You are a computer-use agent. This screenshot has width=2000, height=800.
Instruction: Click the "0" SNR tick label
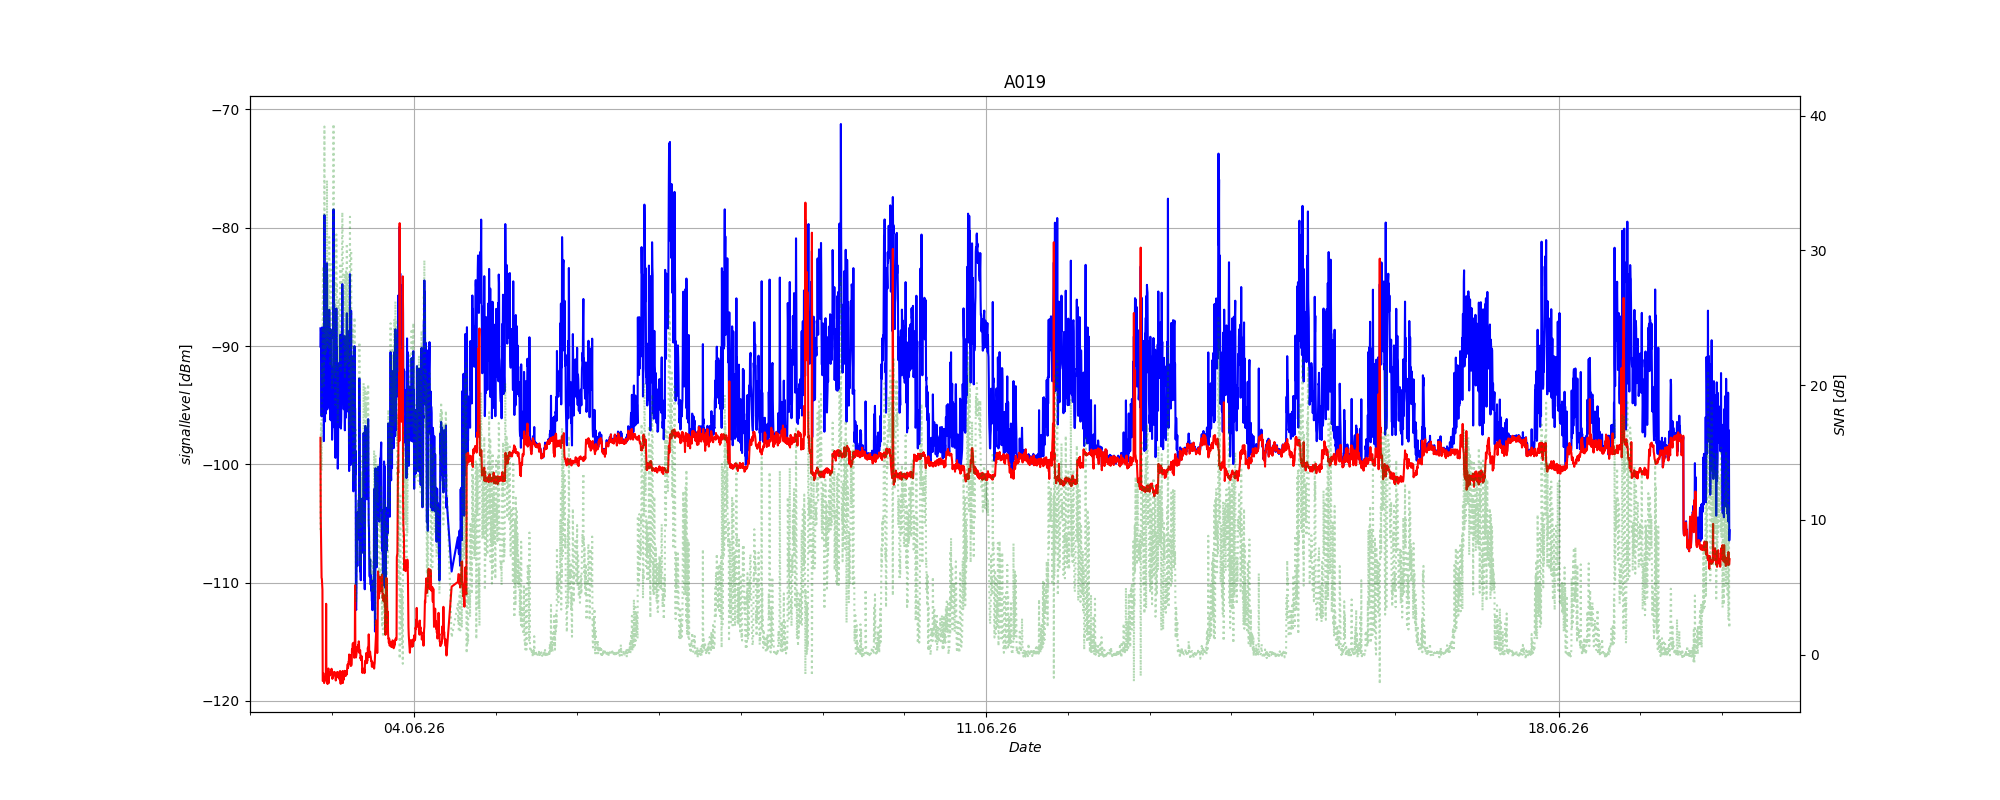pyautogui.click(x=1814, y=655)
